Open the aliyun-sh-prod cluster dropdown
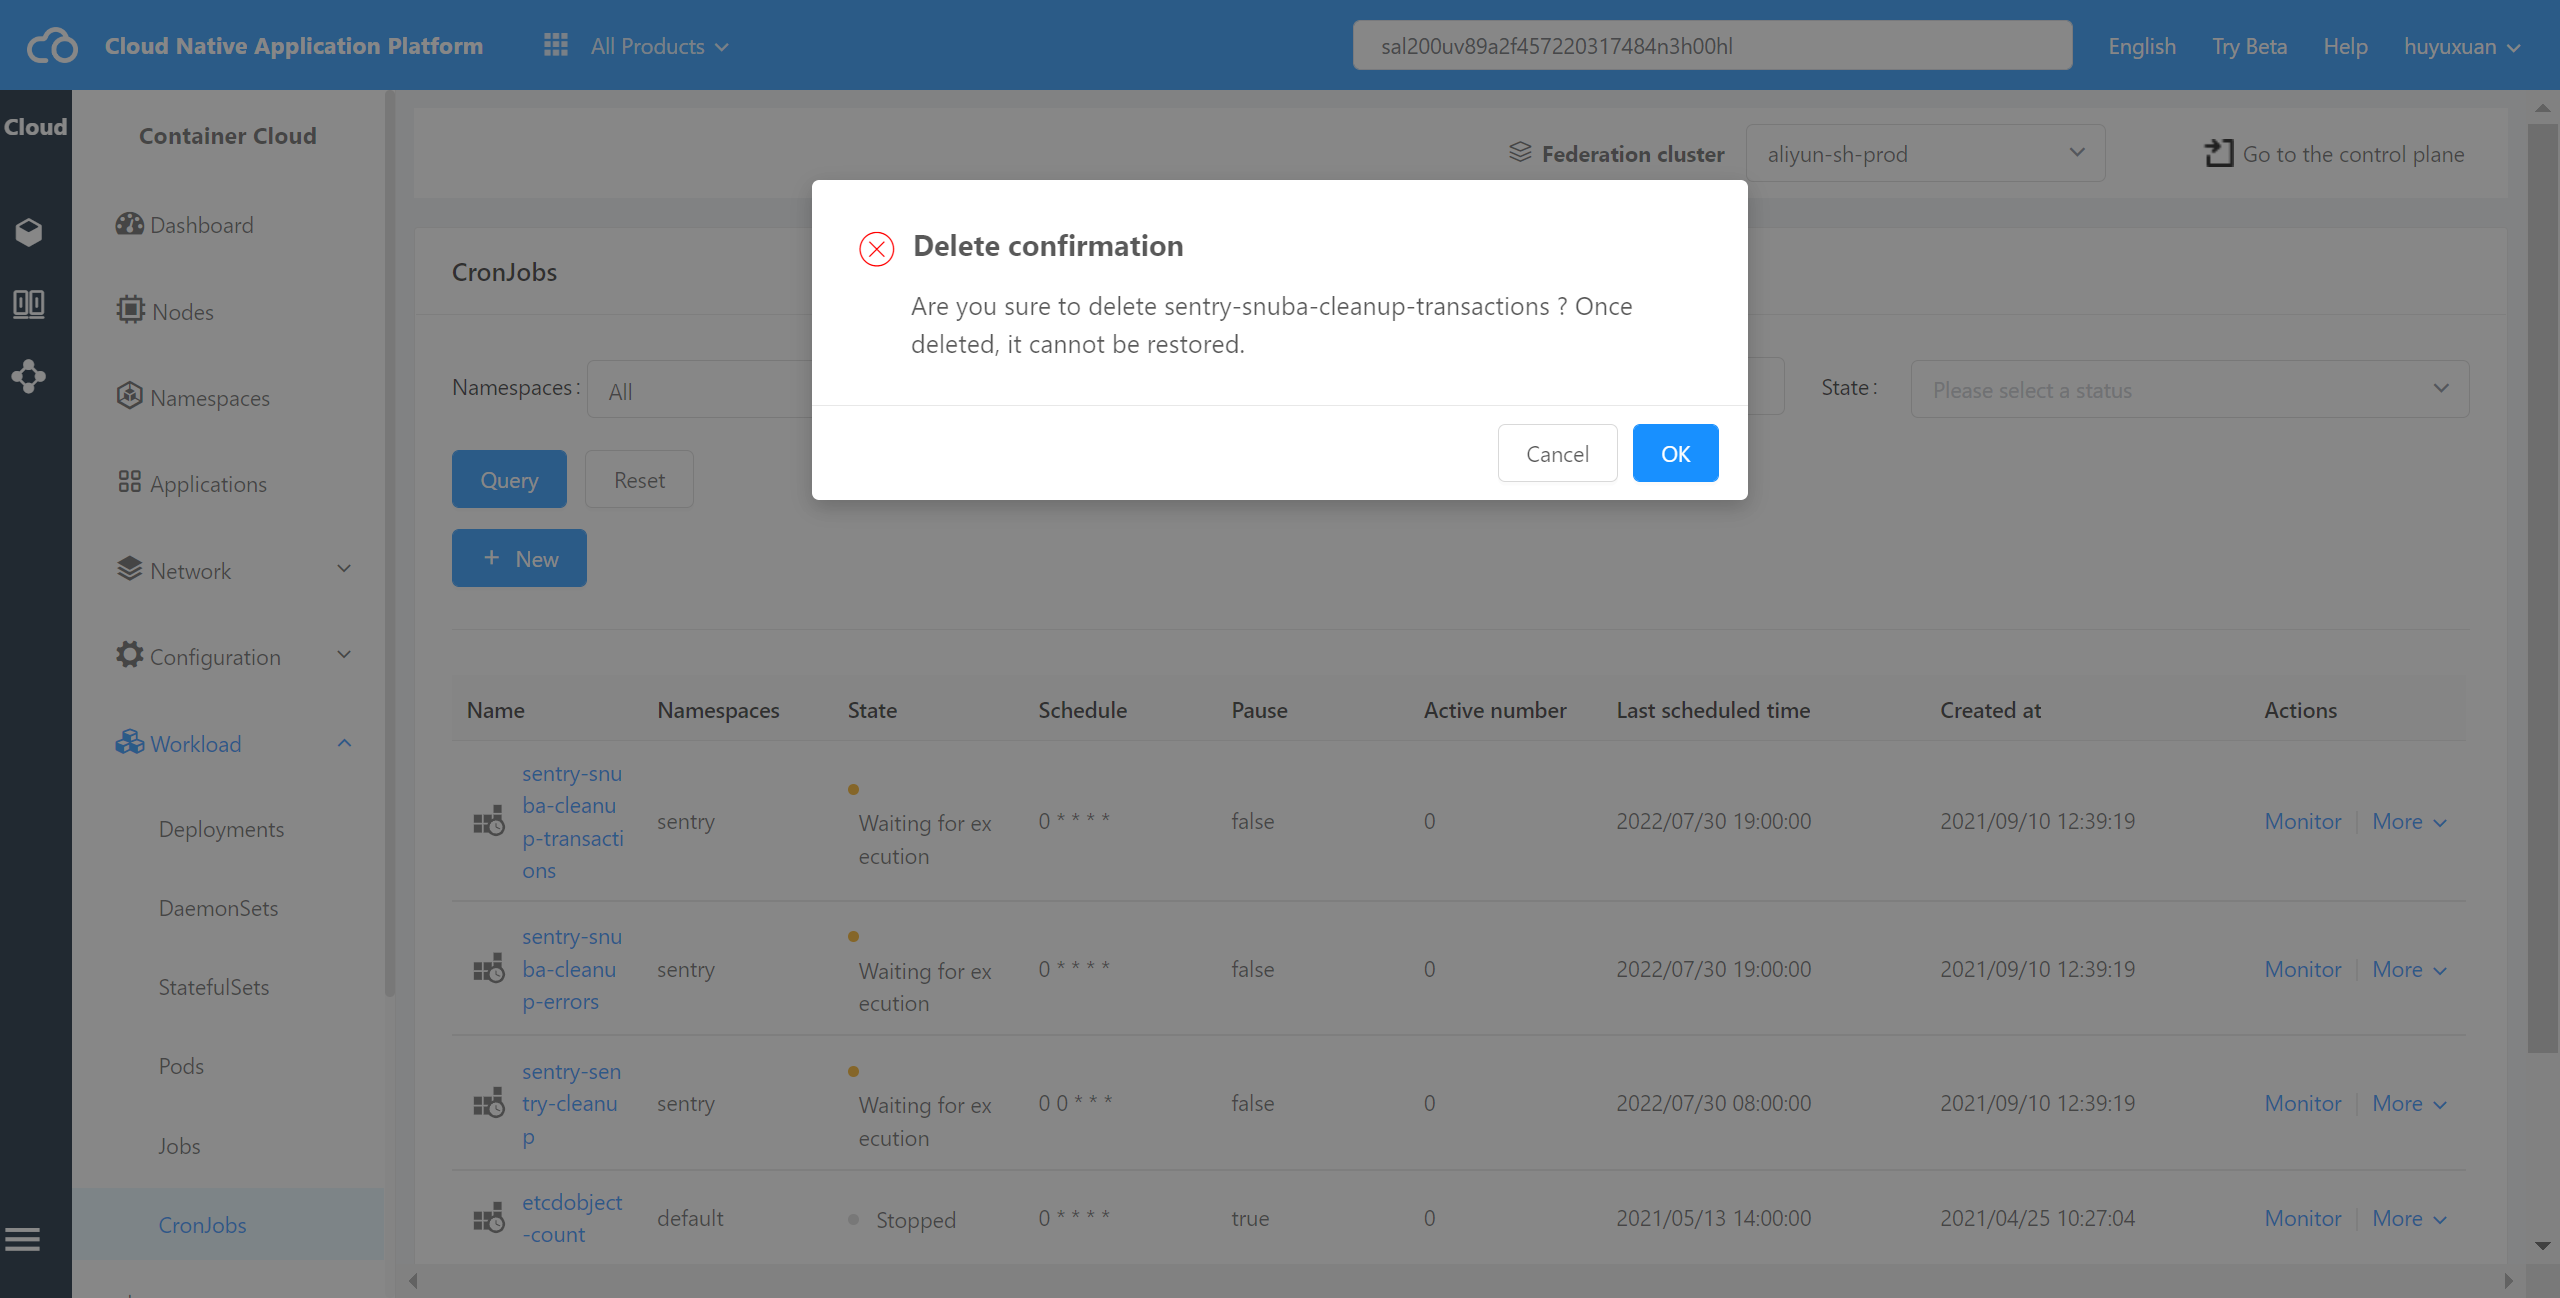Screen dimensions: 2560x1298 [1925, 153]
